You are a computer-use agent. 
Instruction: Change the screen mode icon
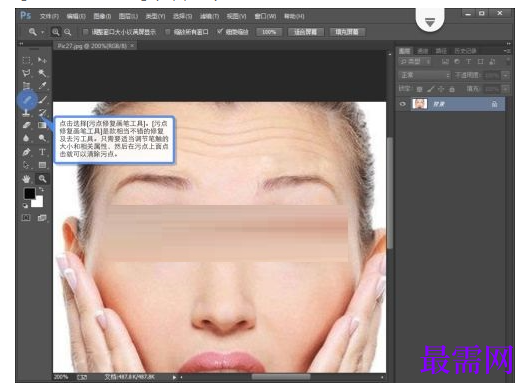[x=42, y=218]
